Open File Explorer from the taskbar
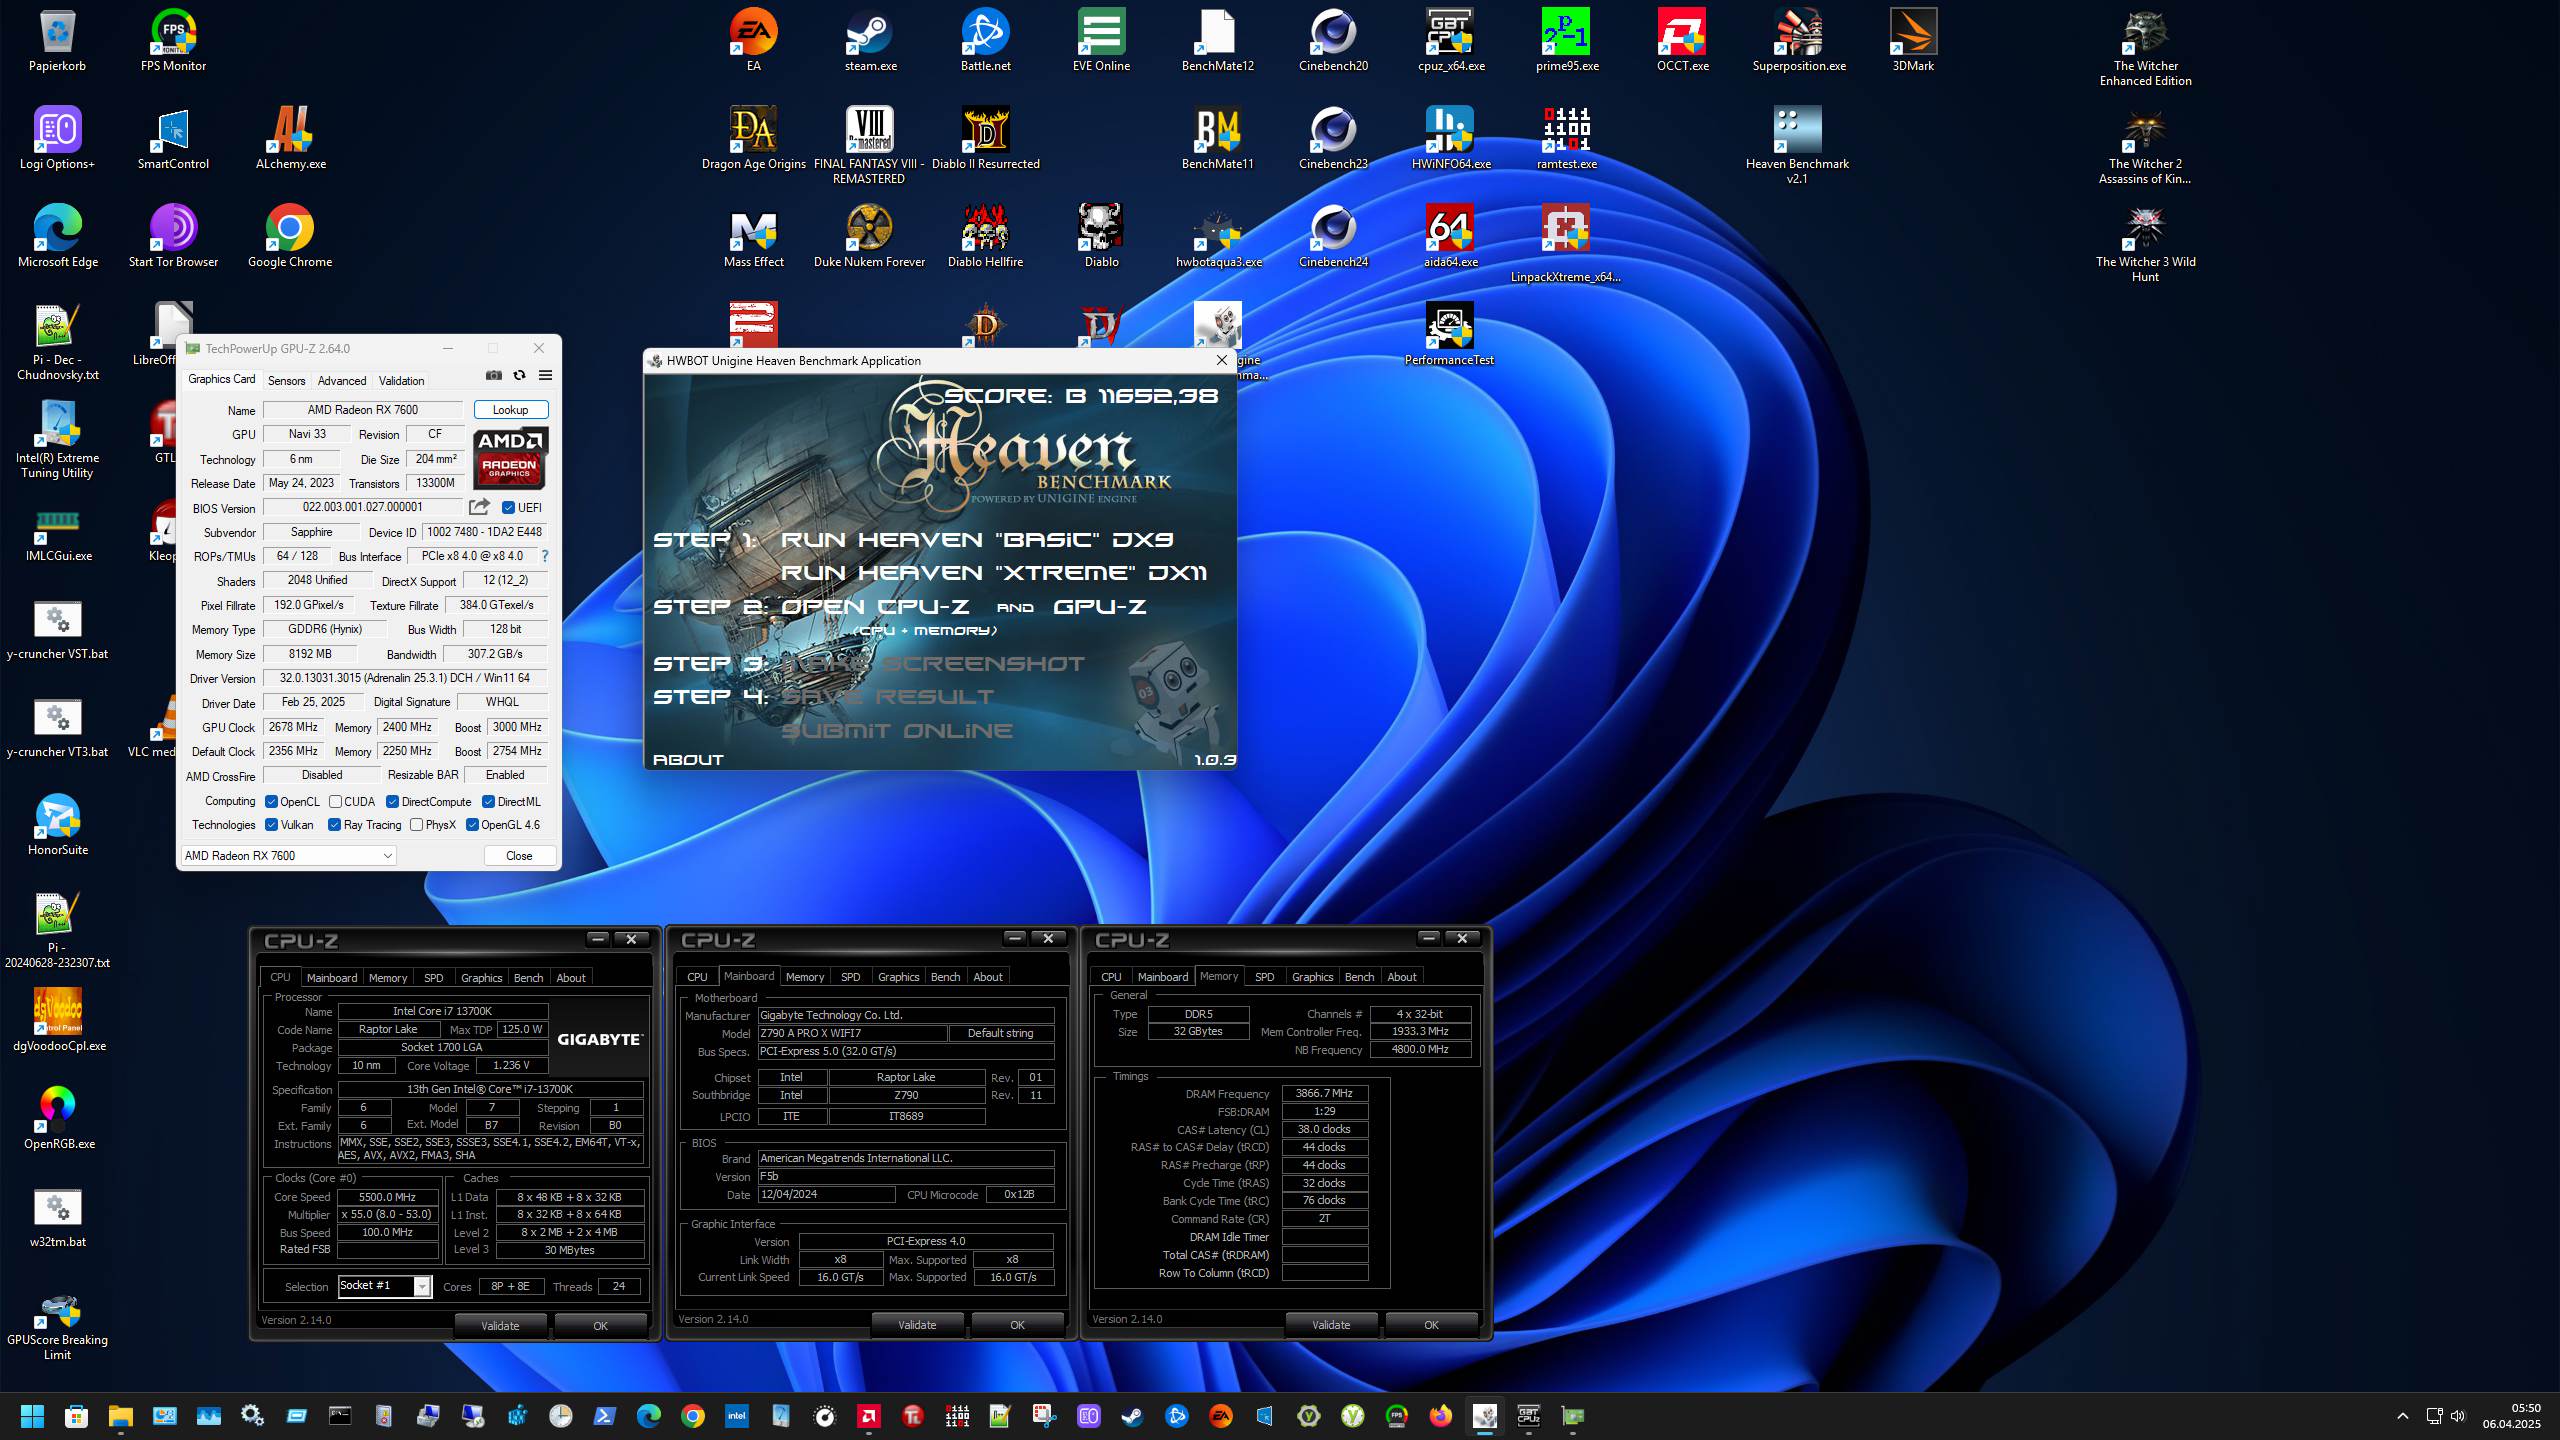The width and height of the screenshot is (2560, 1440). tap(120, 1416)
